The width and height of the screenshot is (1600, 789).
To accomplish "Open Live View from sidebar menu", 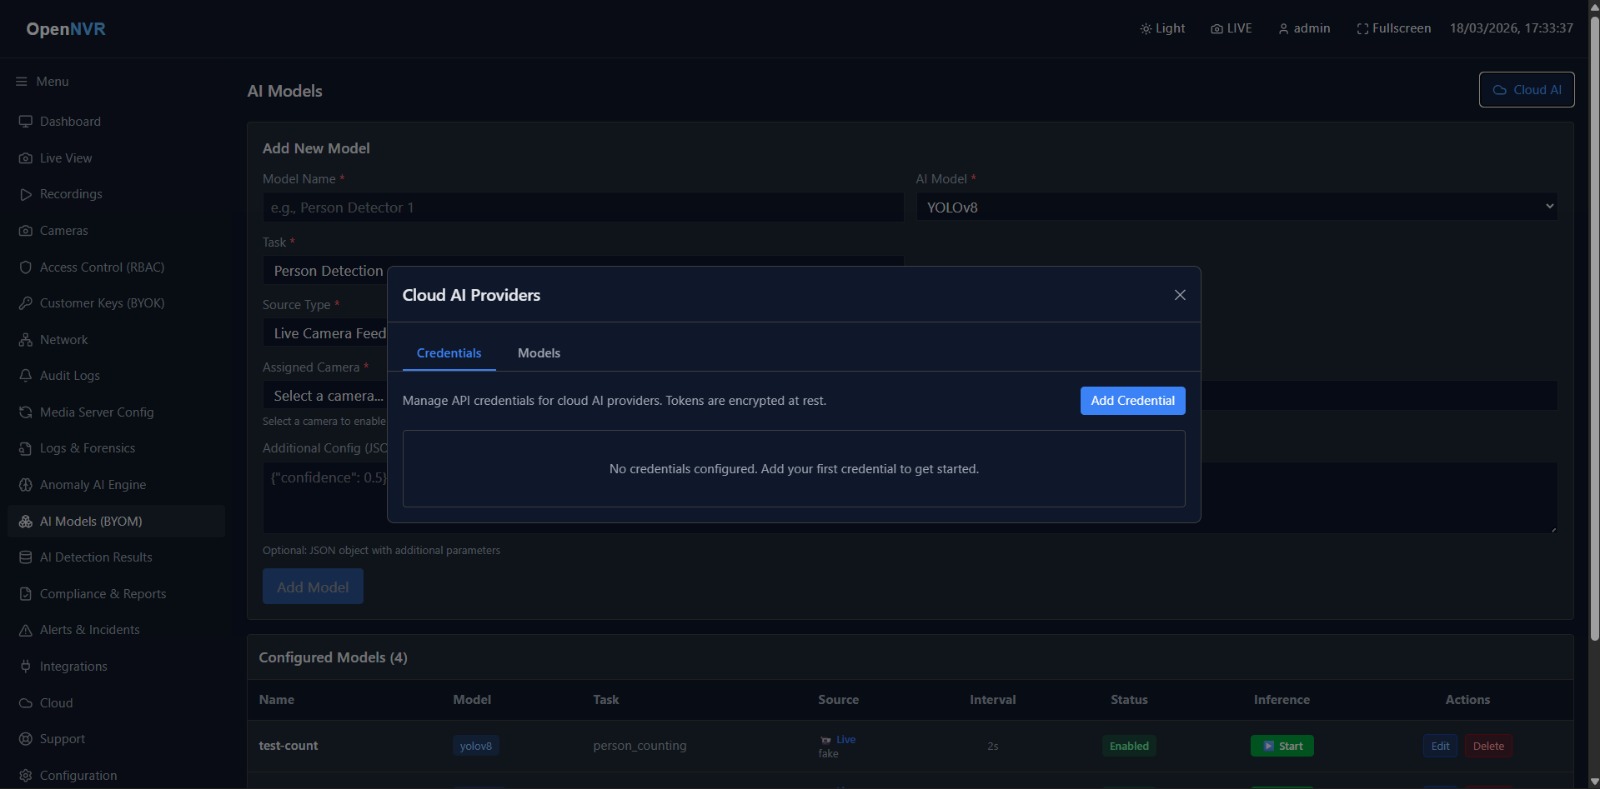I will tap(116, 158).
